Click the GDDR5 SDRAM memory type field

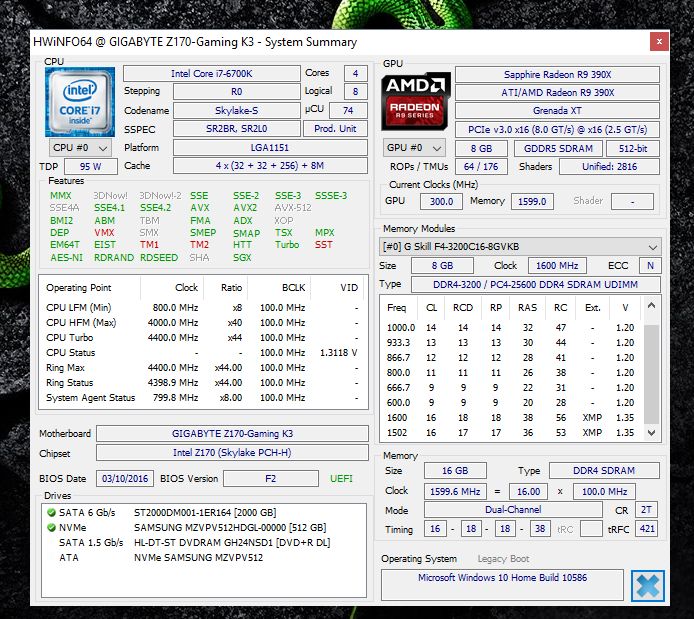coord(558,149)
